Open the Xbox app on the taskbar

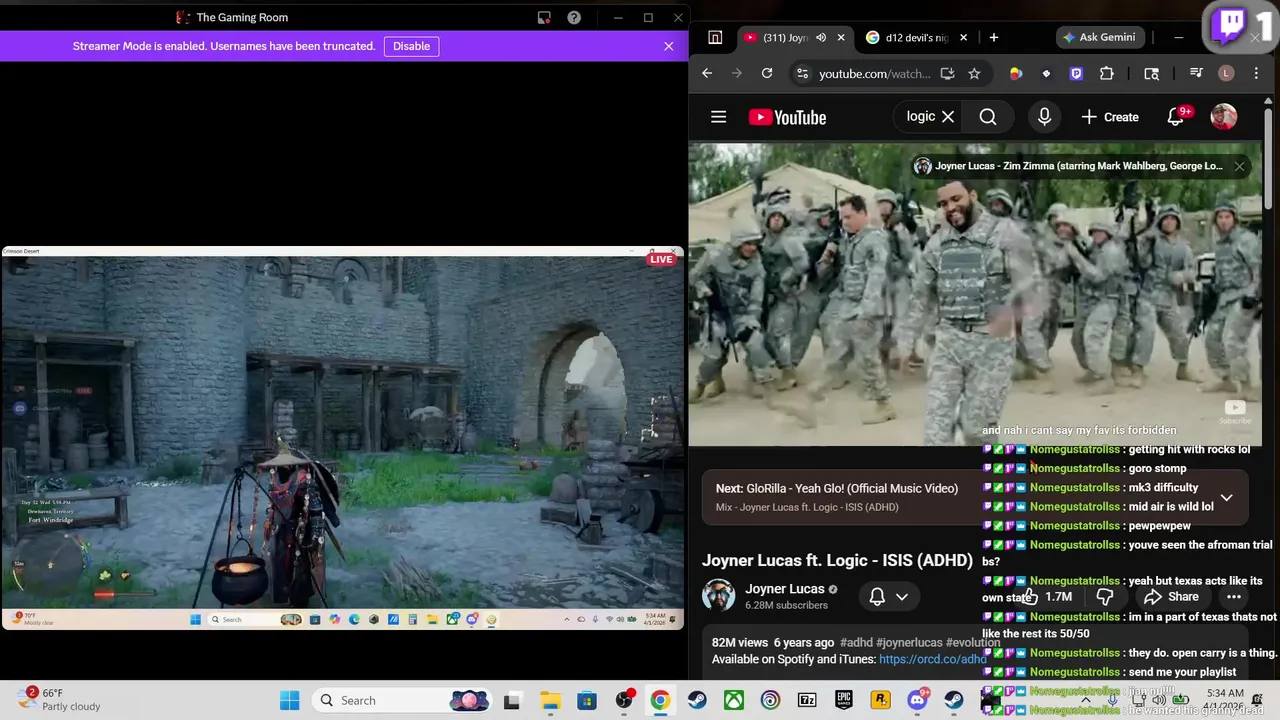734,700
